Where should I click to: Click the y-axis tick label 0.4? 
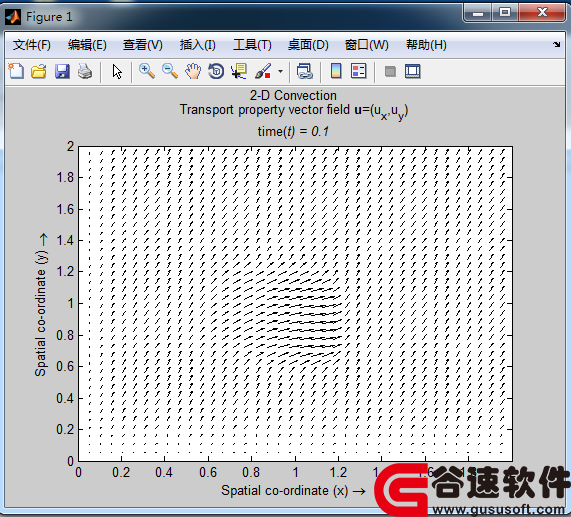pyautogui.click(x=65, y=398)
